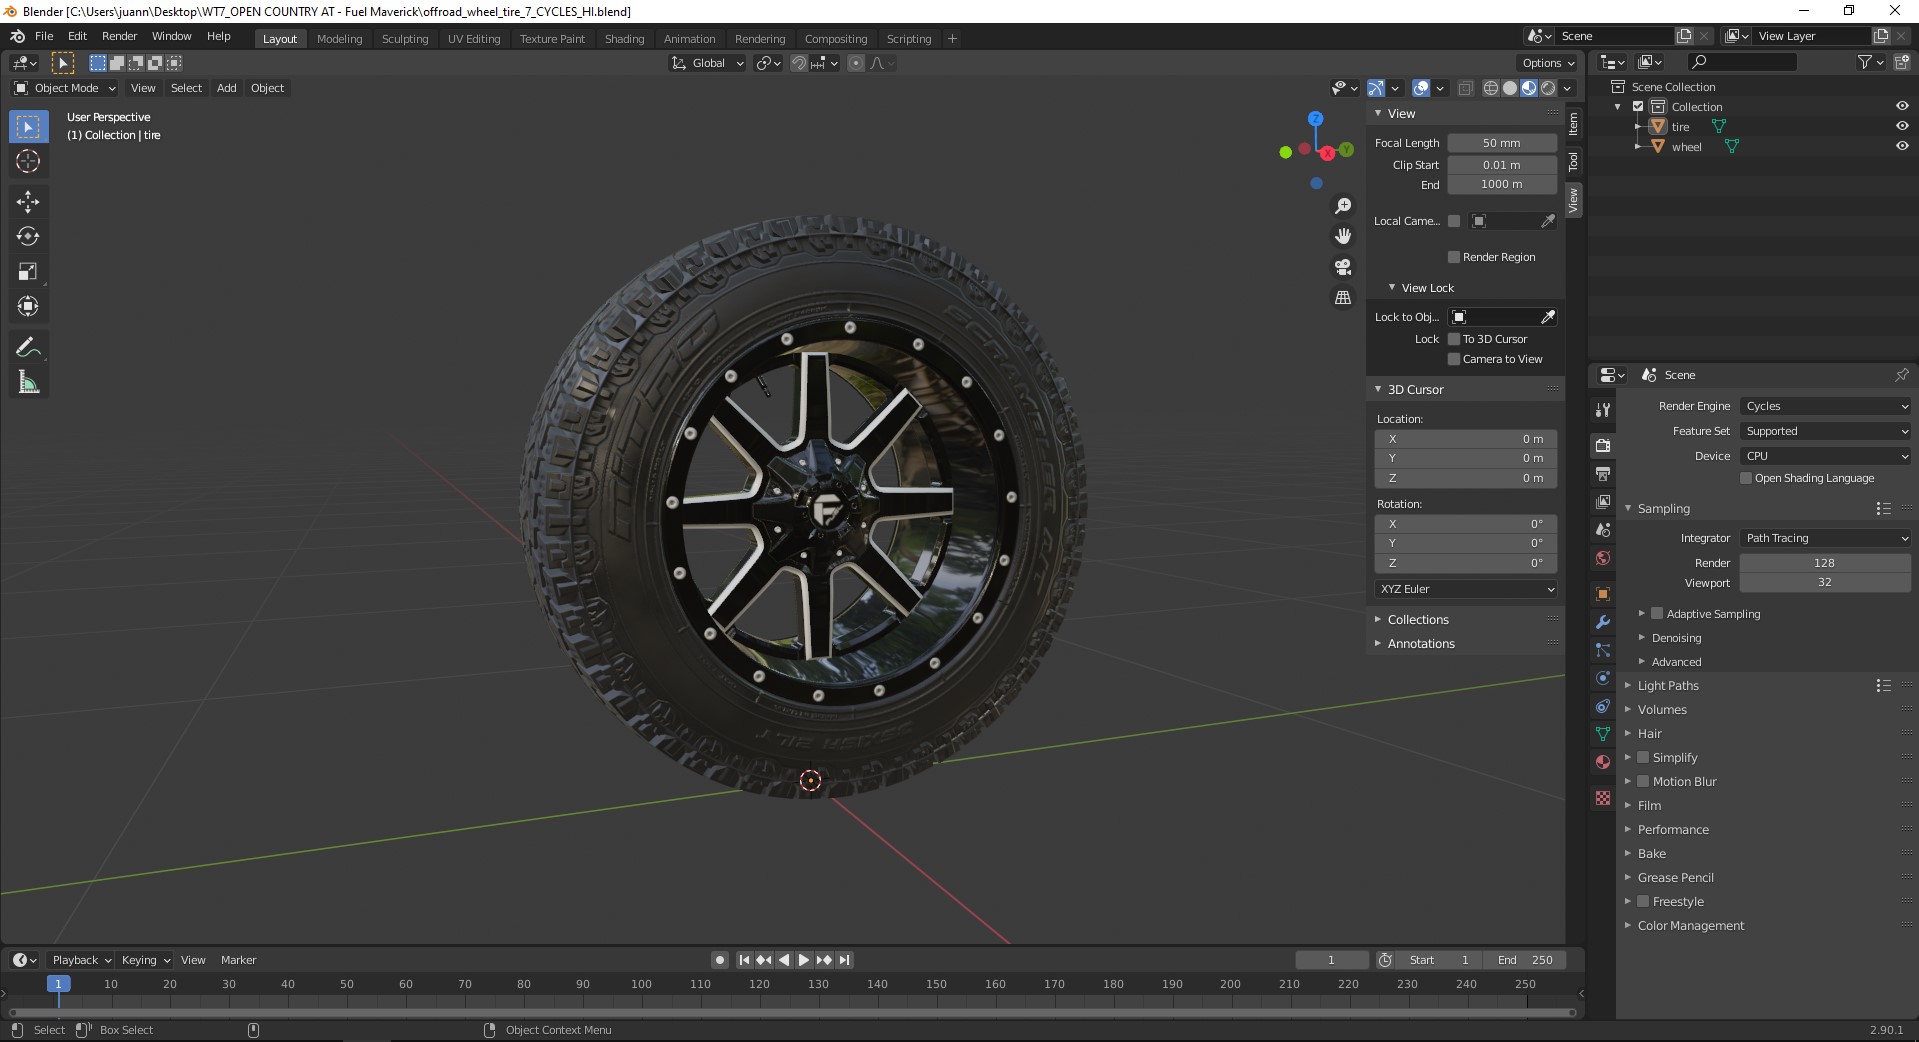Image resolution: width=1919 pixels, height=1042 pixels.
Task: Click the Options button in viewport header
Action: [x=1548, y=63]
